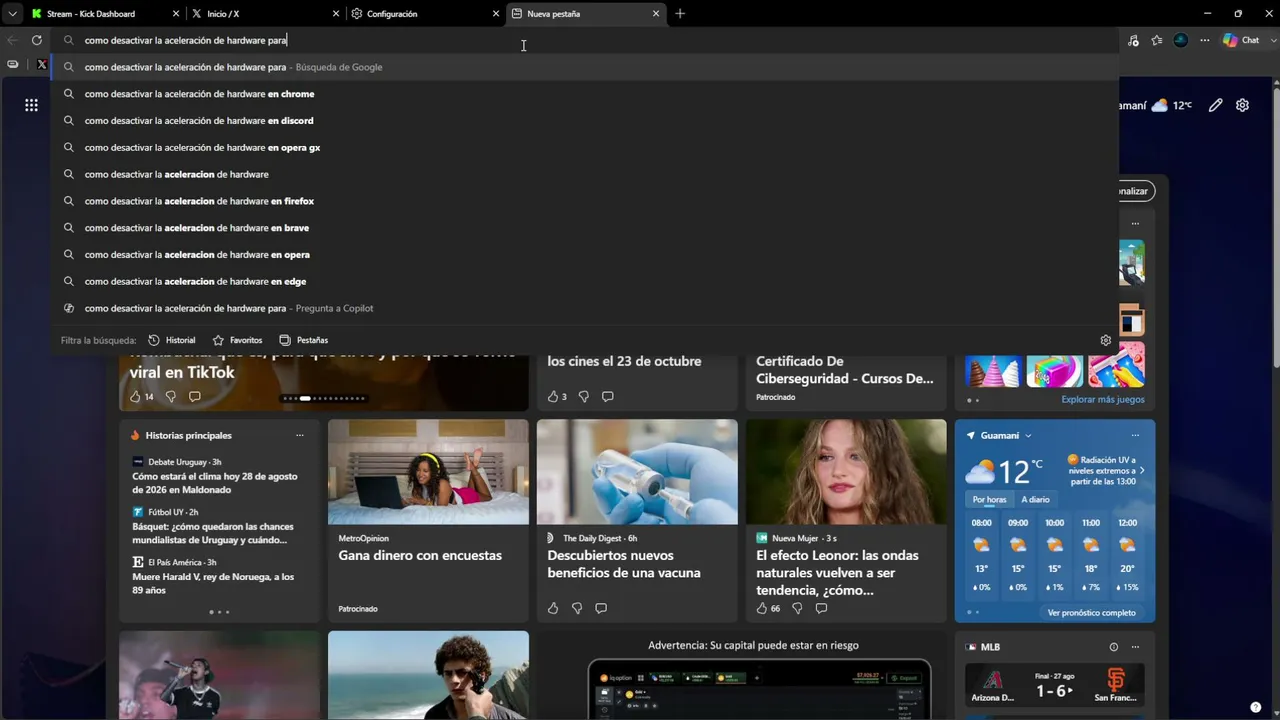Choose suggestion ending 'en discord'
Image resolution: width=1280 pixels, height=720 pixels.
click(x=585, y=121)
